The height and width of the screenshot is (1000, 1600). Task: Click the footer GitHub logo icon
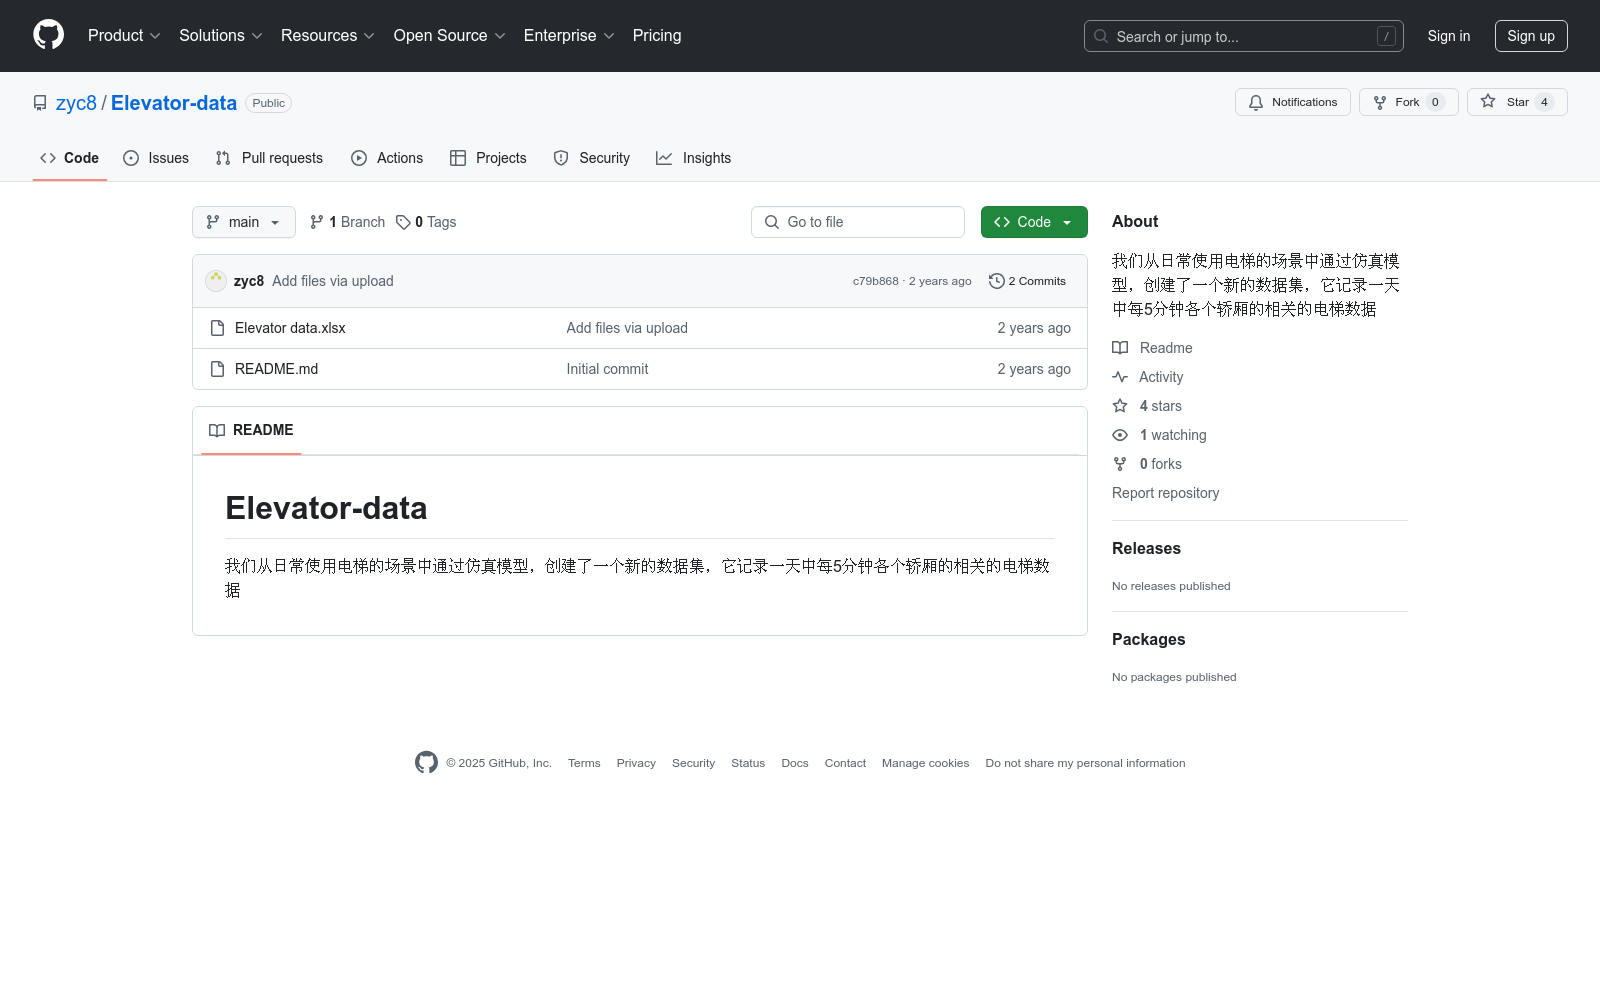(426, 763)
